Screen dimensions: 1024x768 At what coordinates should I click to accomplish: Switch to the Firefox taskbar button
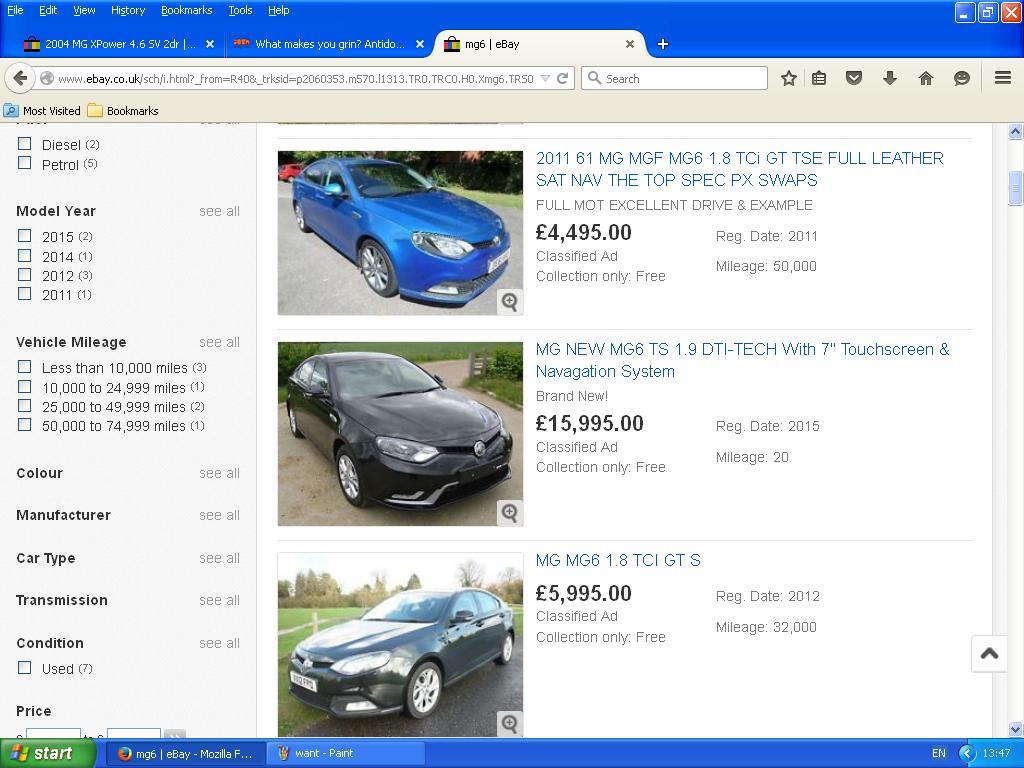(185, 754)
